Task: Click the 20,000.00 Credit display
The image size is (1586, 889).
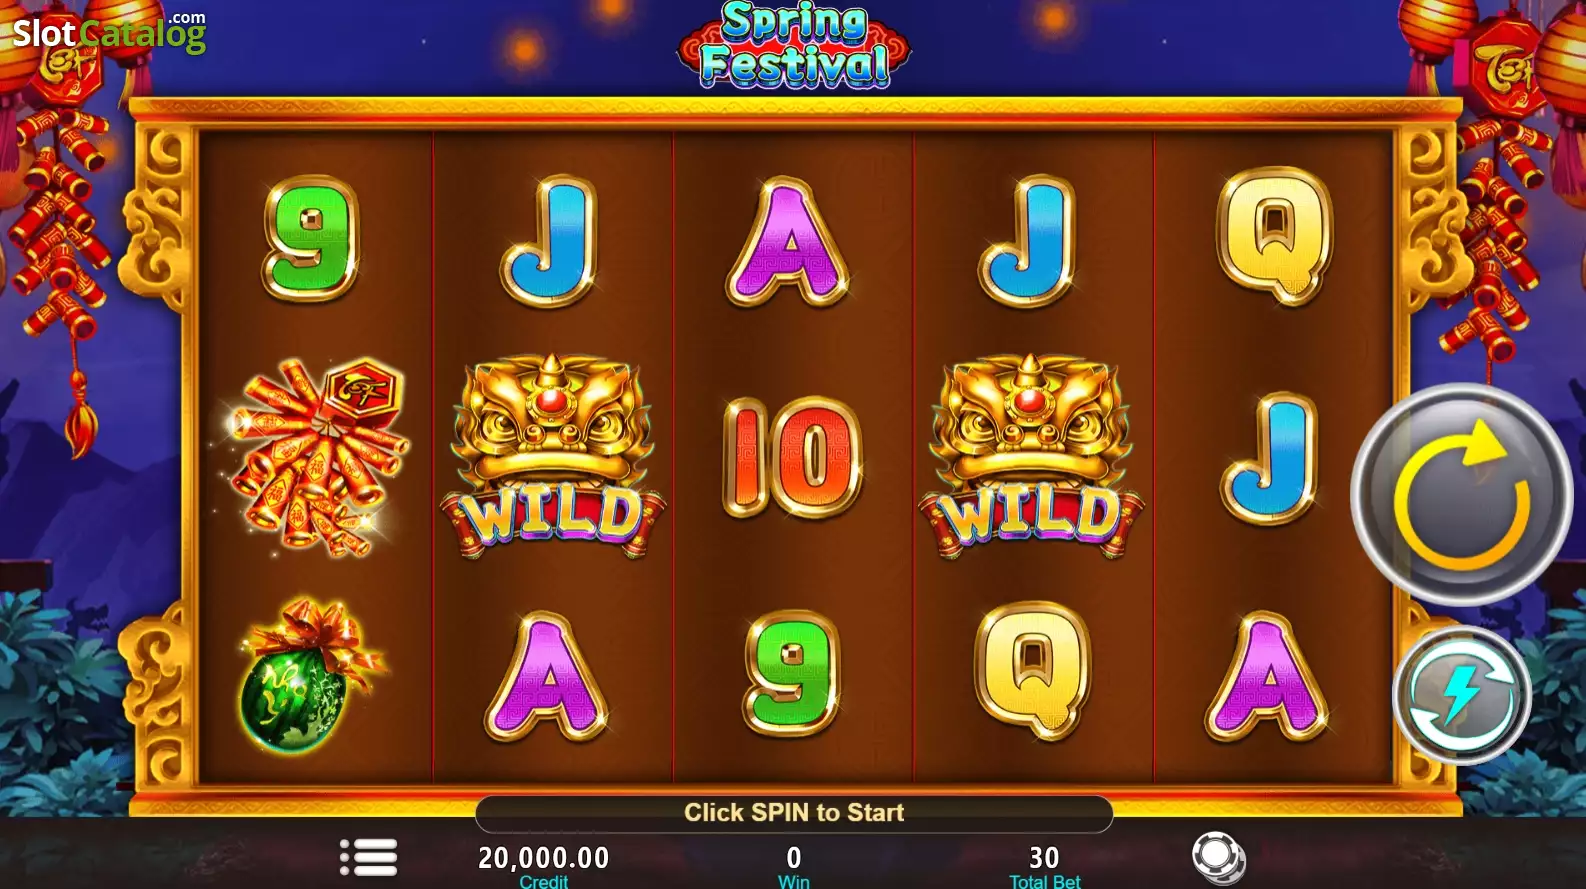Action: [x=543, y=864]
